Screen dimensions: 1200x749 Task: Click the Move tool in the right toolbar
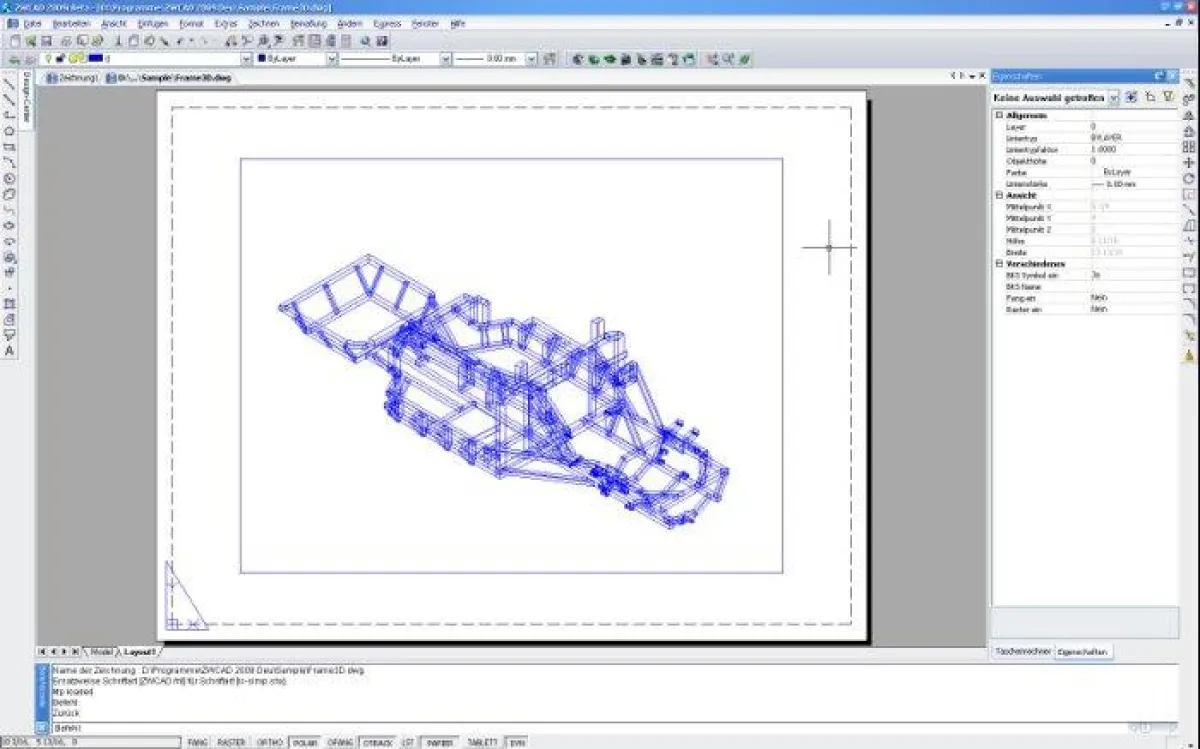1189,162
